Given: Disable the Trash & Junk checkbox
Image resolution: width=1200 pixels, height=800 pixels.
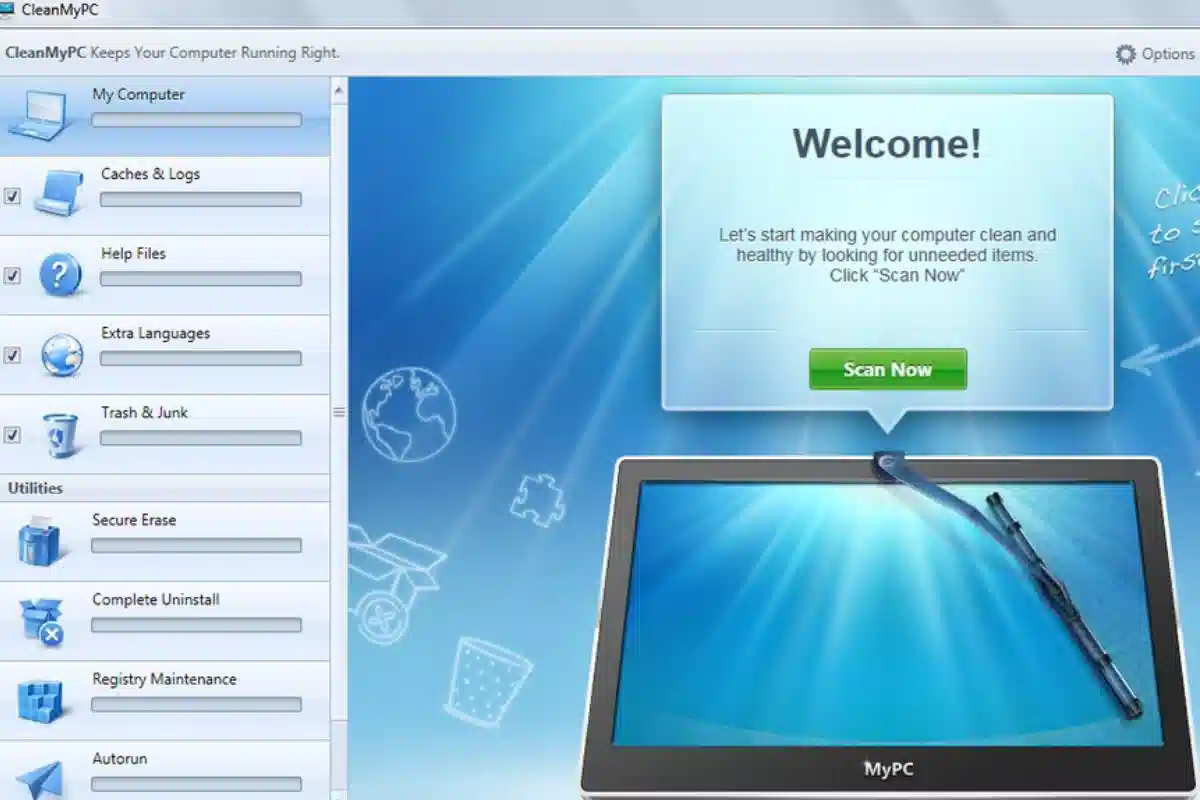Looking at the screenshot, I should pyautogui.click(x=12, y=434).
